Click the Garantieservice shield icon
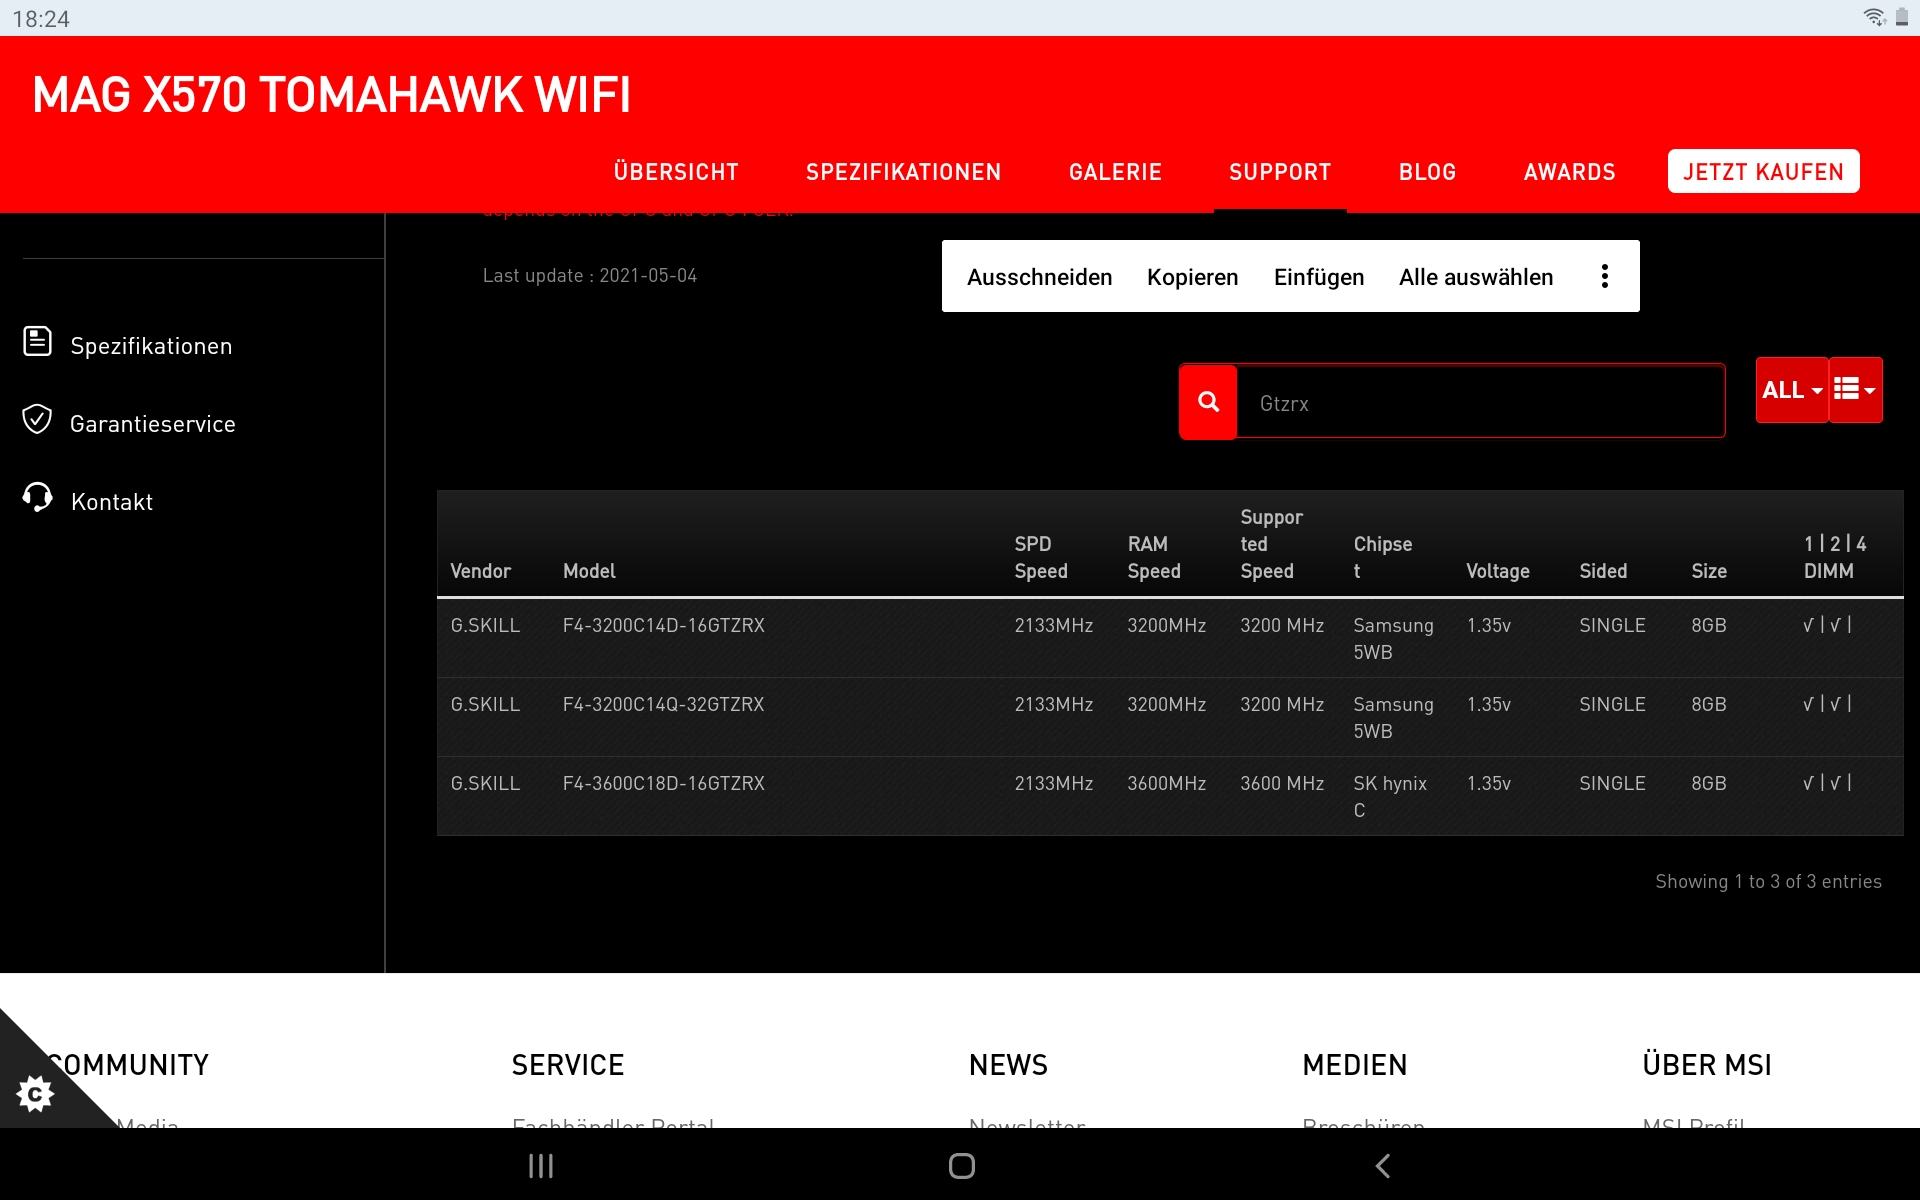Screen dimensions: 1920x1200 coord(37,419)
